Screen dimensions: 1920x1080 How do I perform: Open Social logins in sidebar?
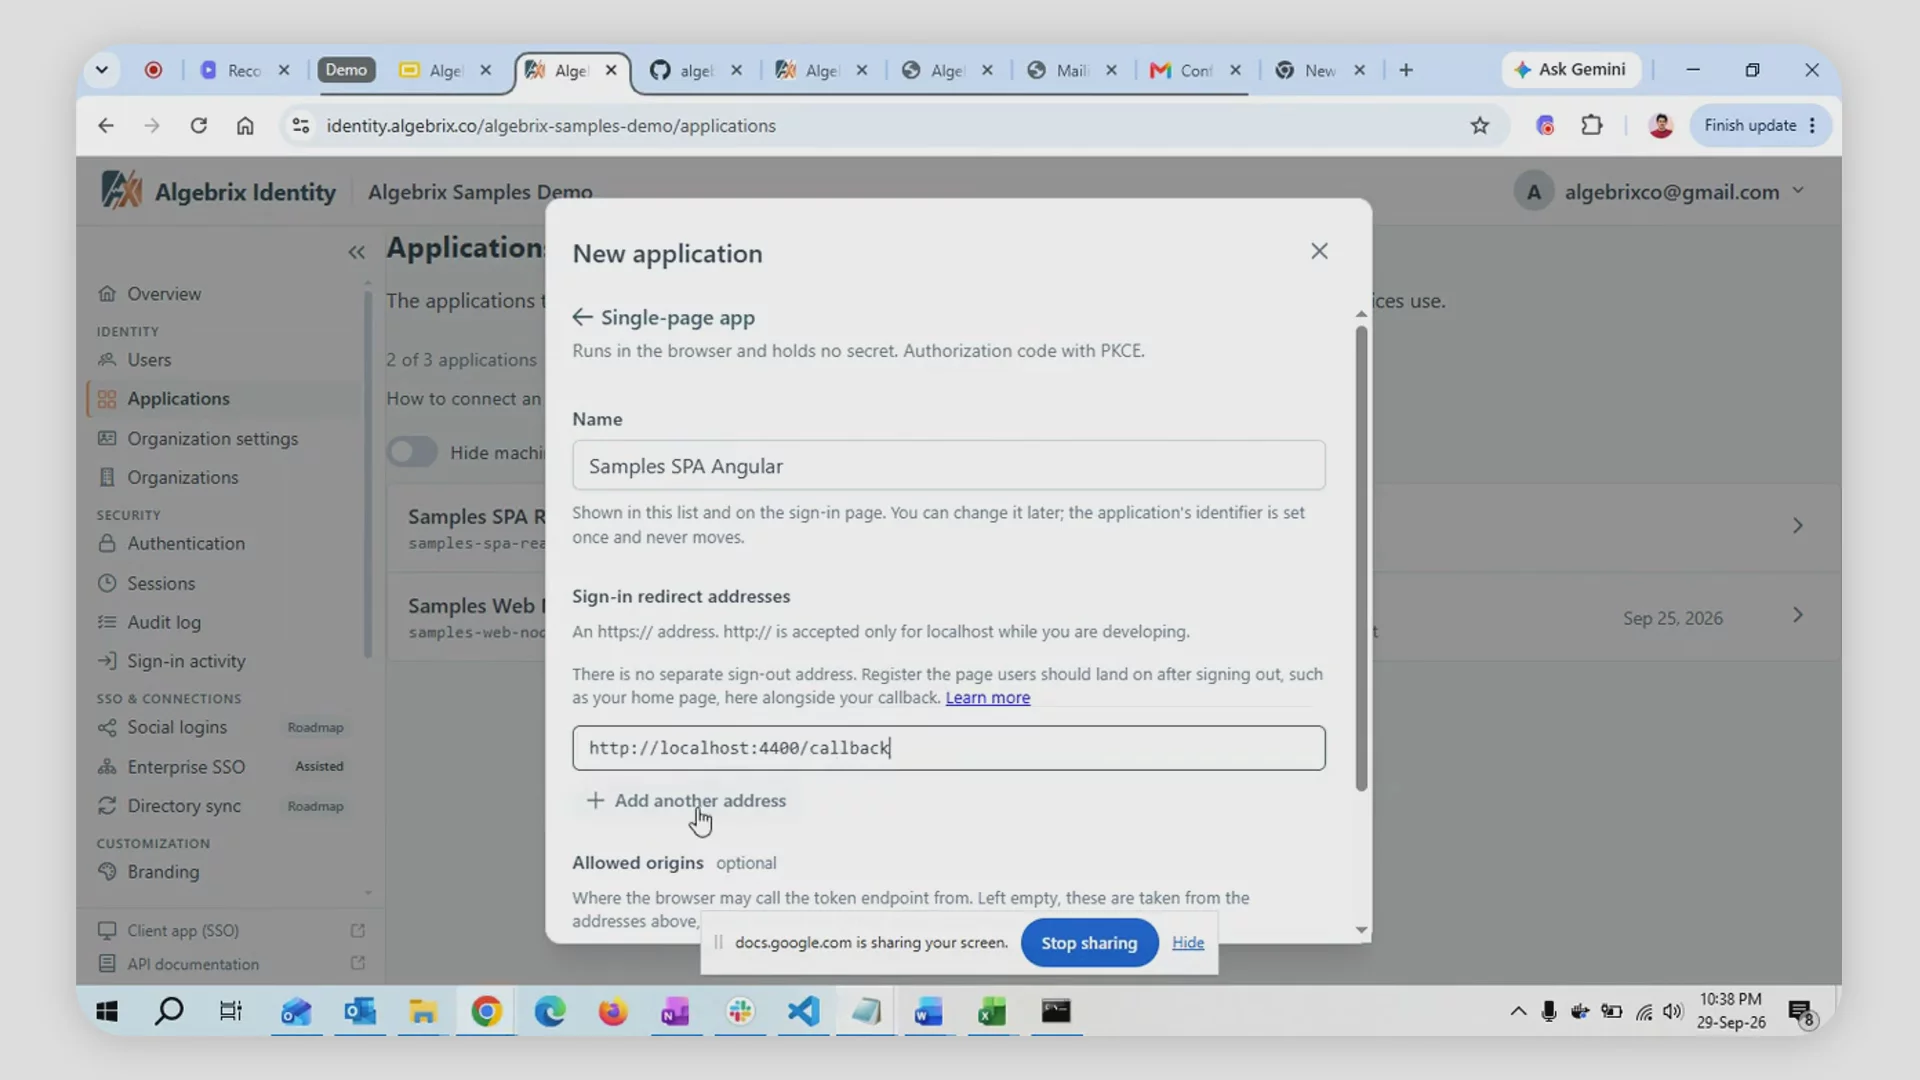tap(176, 727)
